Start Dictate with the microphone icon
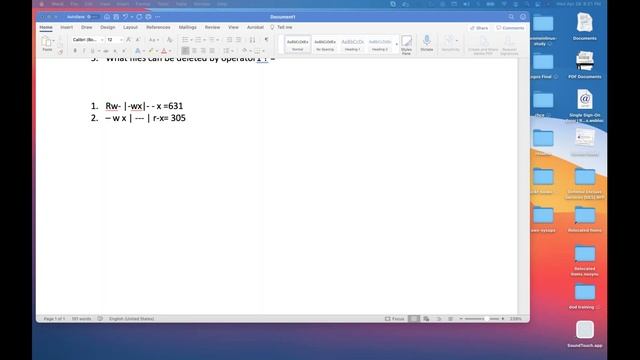 [x=427, y=43]
